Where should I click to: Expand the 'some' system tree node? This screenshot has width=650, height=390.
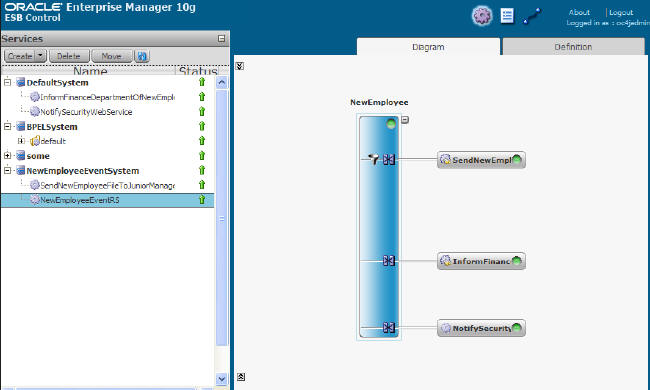tap(7, 156)
